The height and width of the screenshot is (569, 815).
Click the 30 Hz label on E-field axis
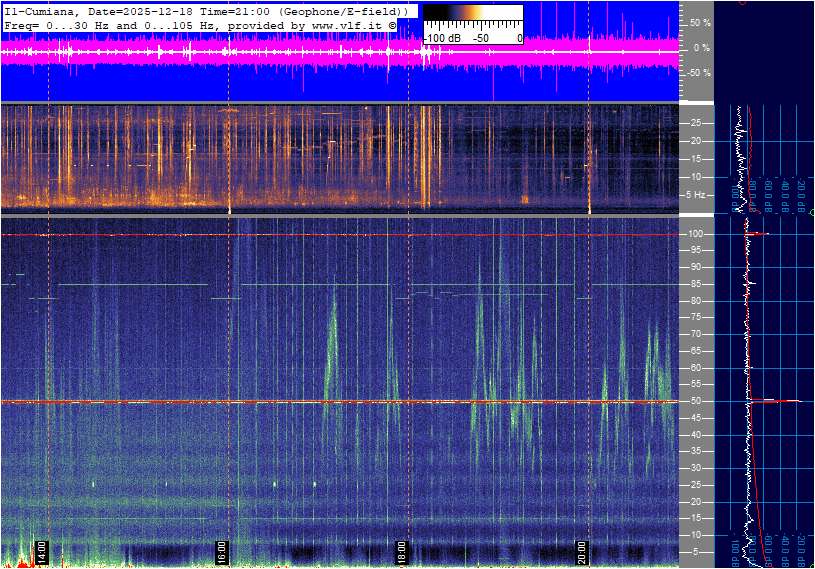(696, 469)
